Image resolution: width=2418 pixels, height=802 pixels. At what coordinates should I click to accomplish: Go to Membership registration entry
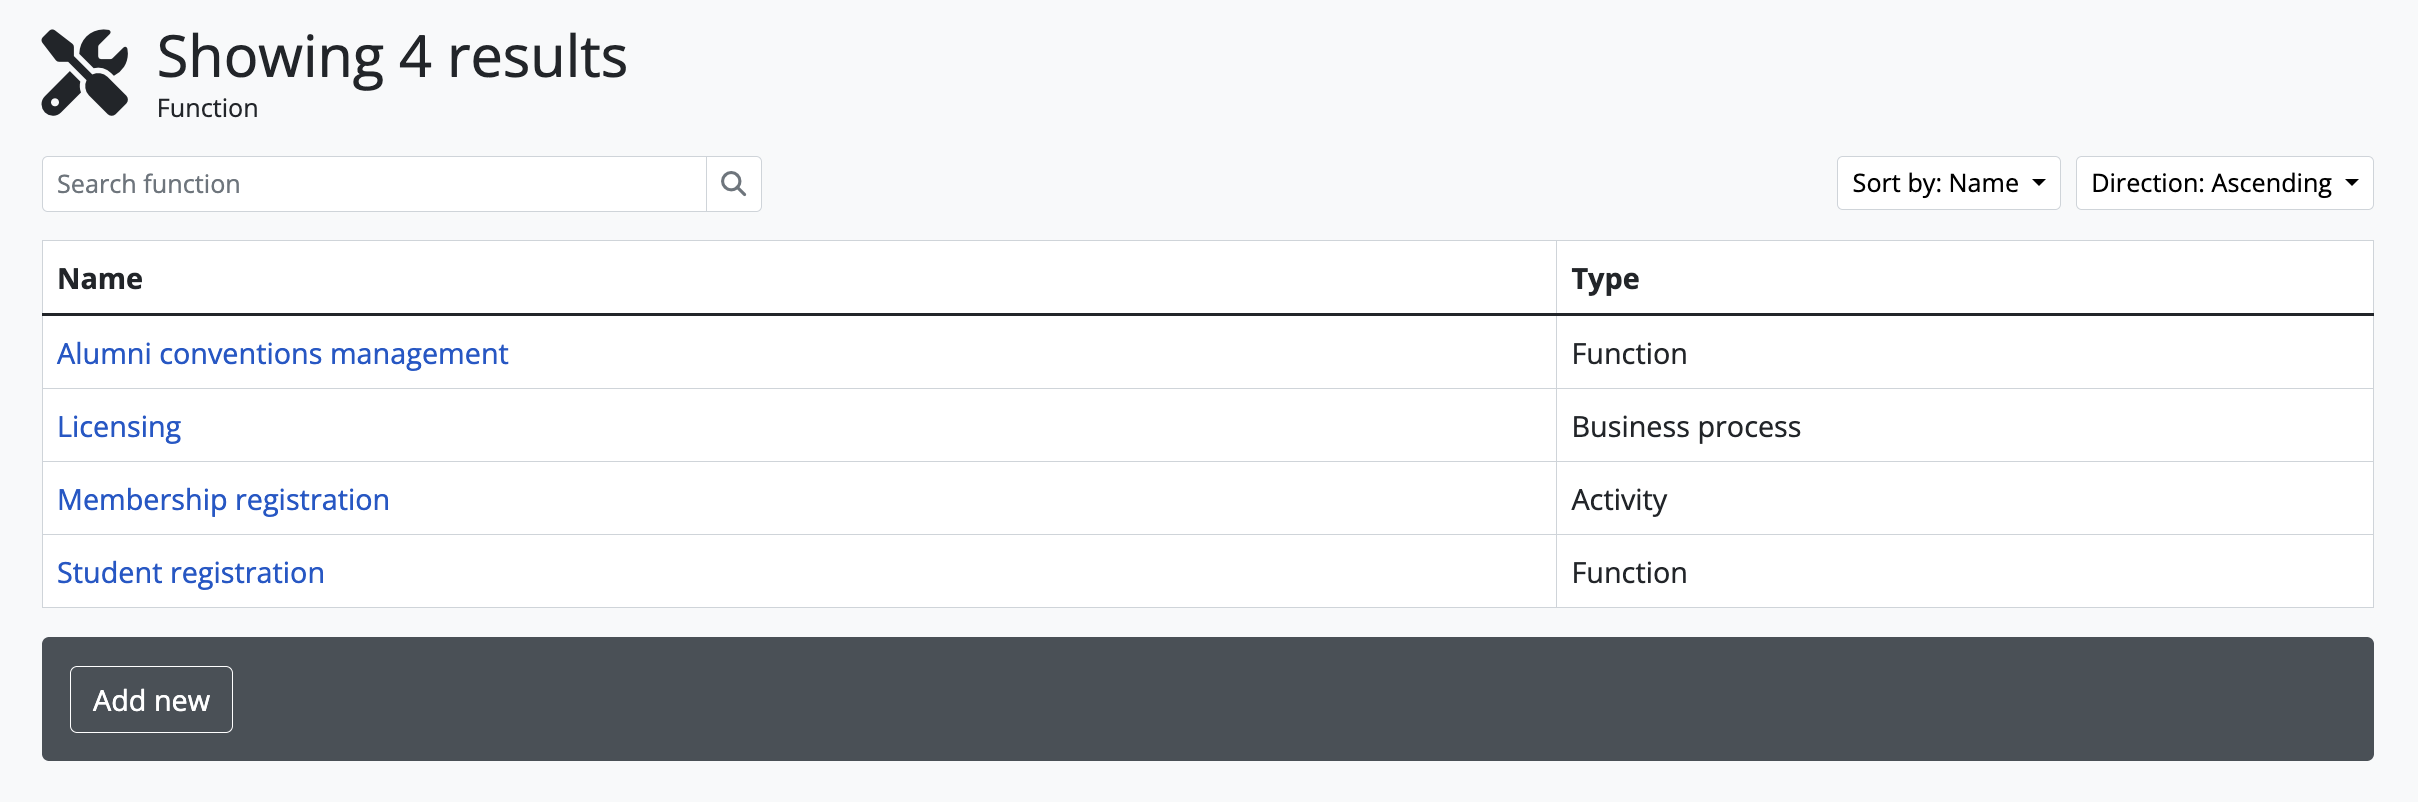point(223,499)
